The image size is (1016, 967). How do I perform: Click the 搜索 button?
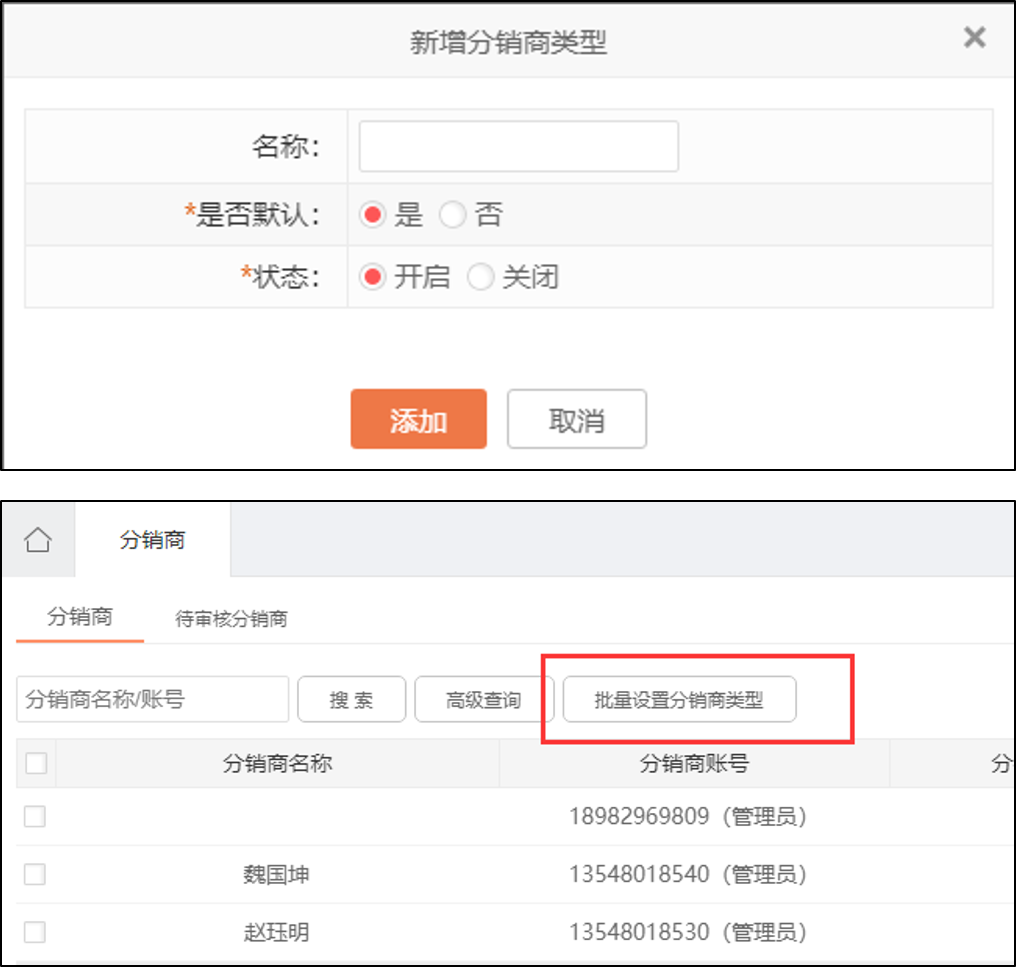pyautogui.click(x=351, y=700)
